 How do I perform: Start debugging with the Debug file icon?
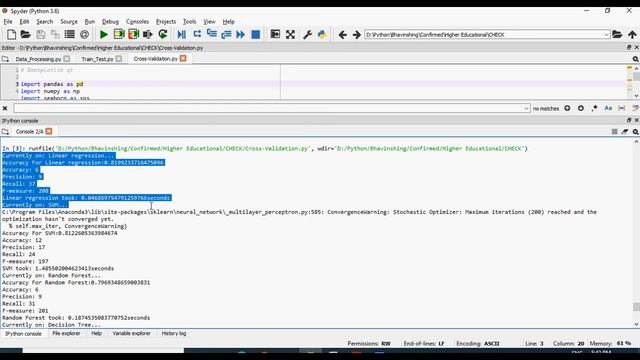(x=182, y=35)
